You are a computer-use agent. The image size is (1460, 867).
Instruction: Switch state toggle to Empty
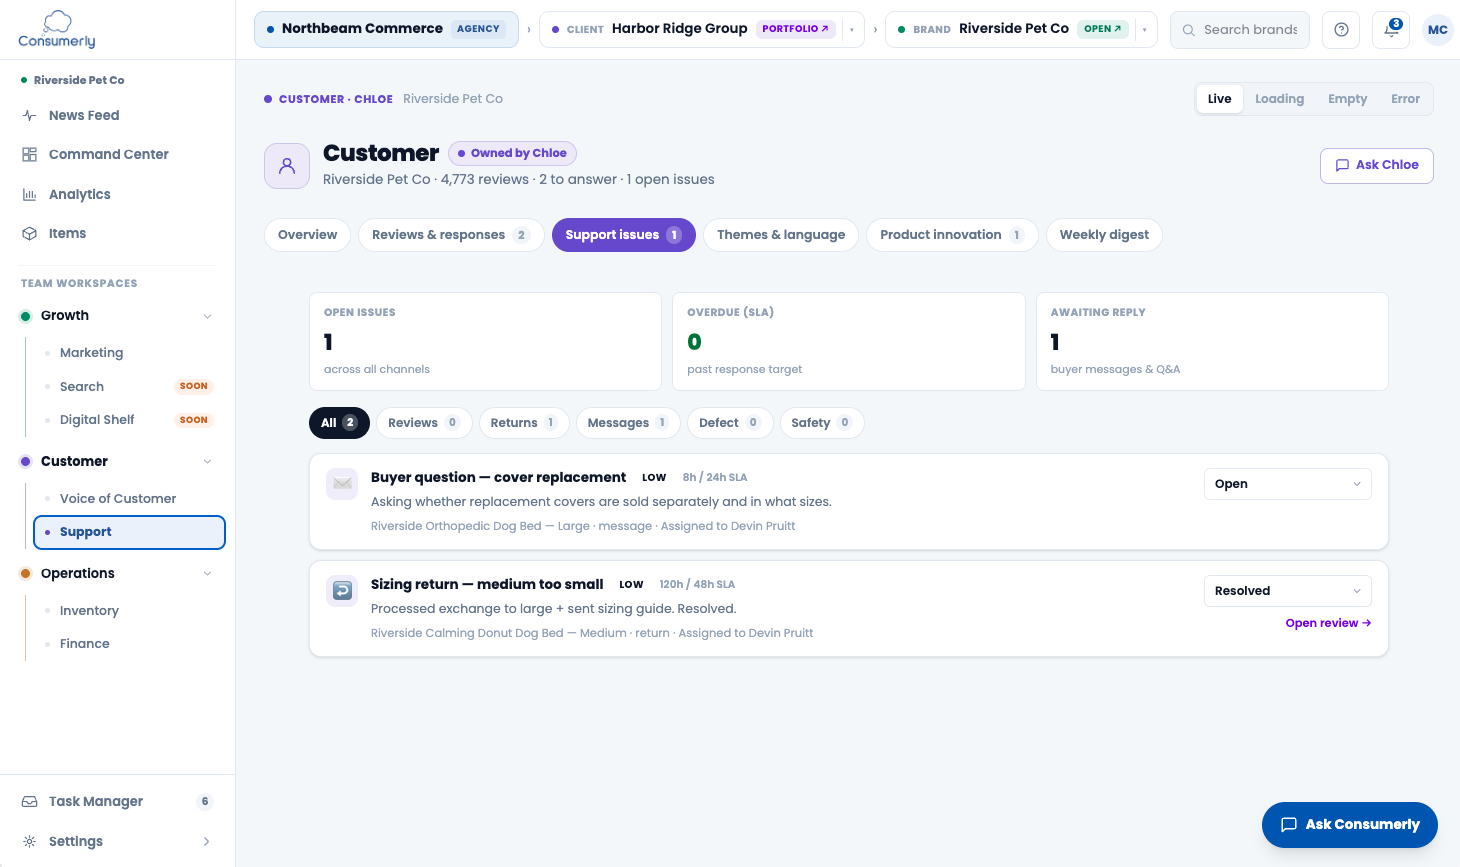[1347, 99]
